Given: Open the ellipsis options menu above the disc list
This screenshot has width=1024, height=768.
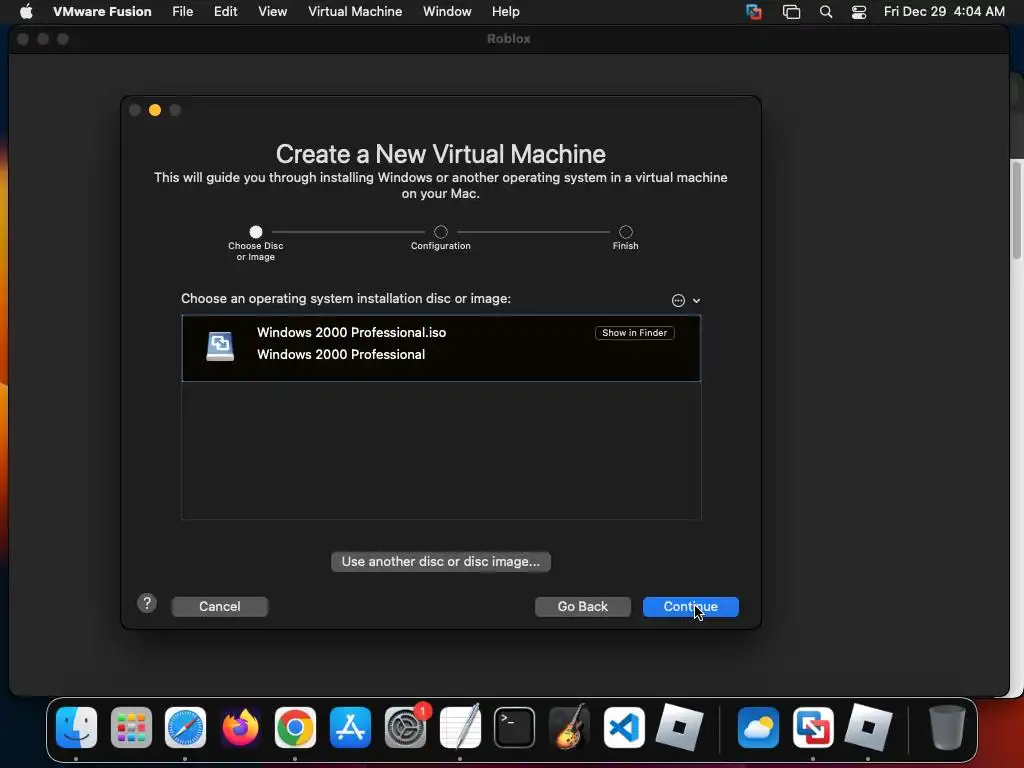Looking at the screenshot, I should (x=679, y=300).
